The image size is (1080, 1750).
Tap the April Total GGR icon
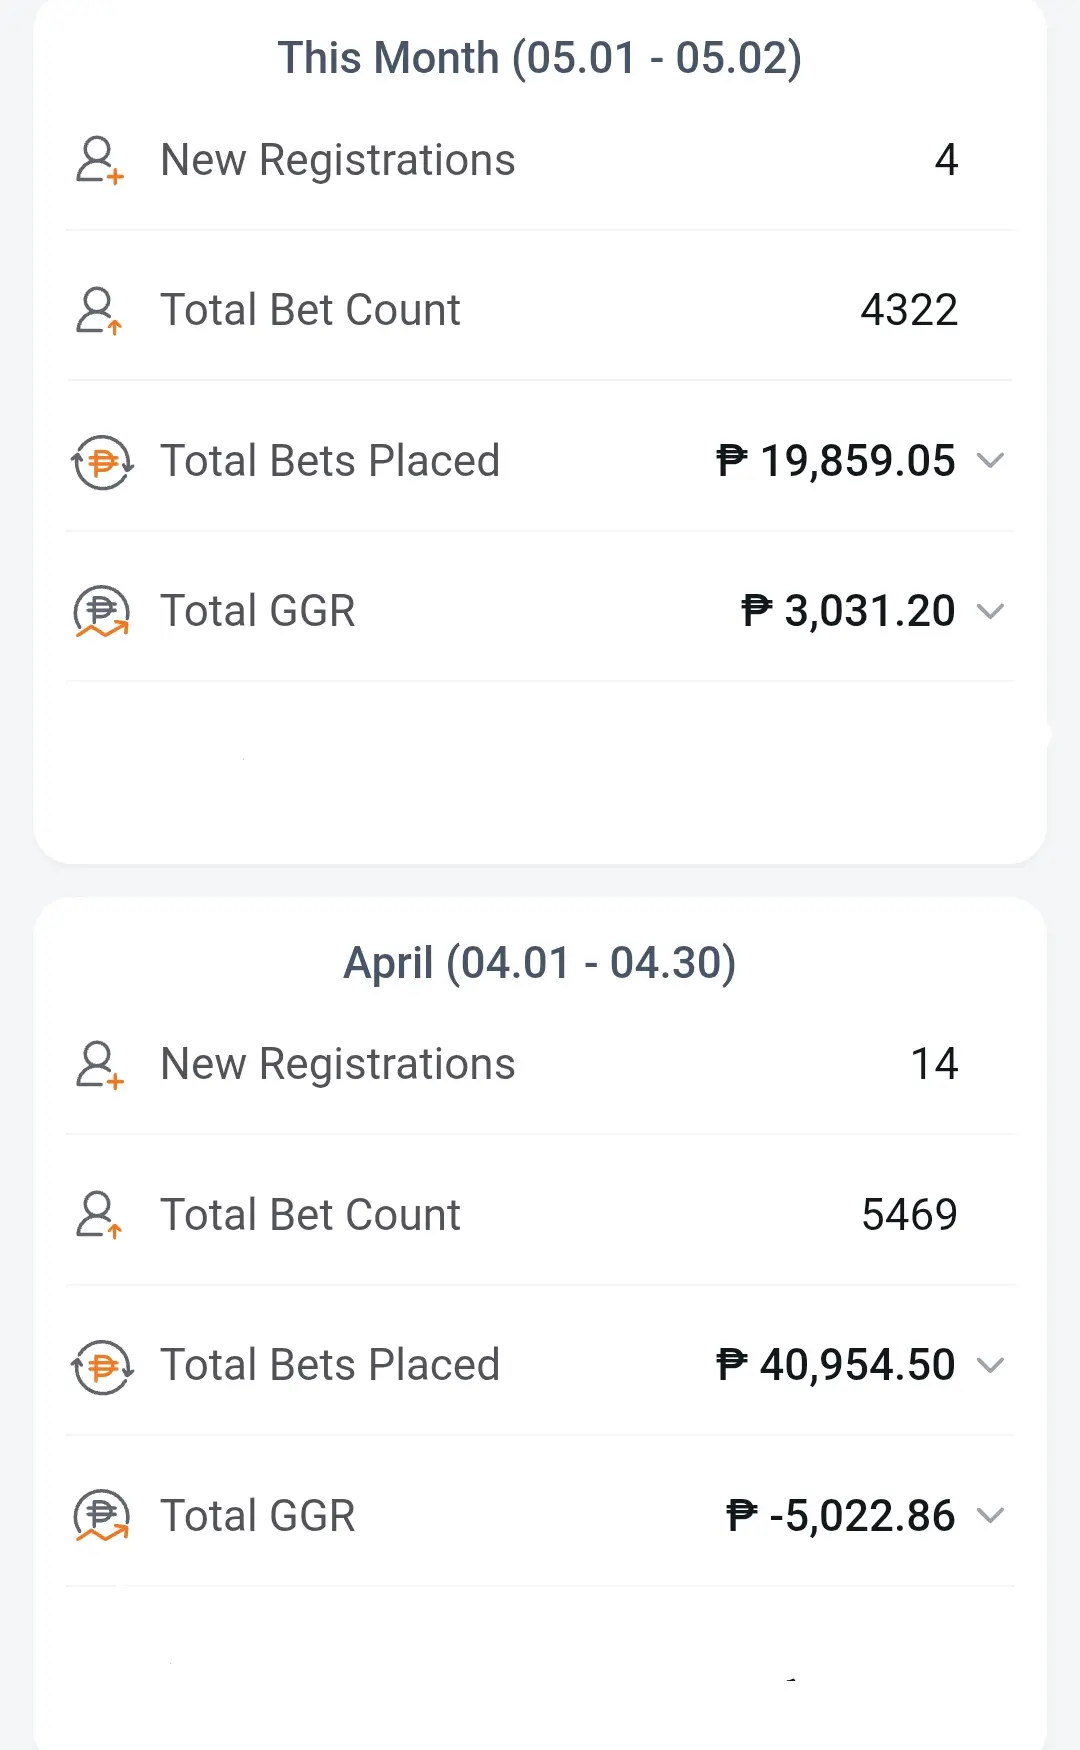102,1516
